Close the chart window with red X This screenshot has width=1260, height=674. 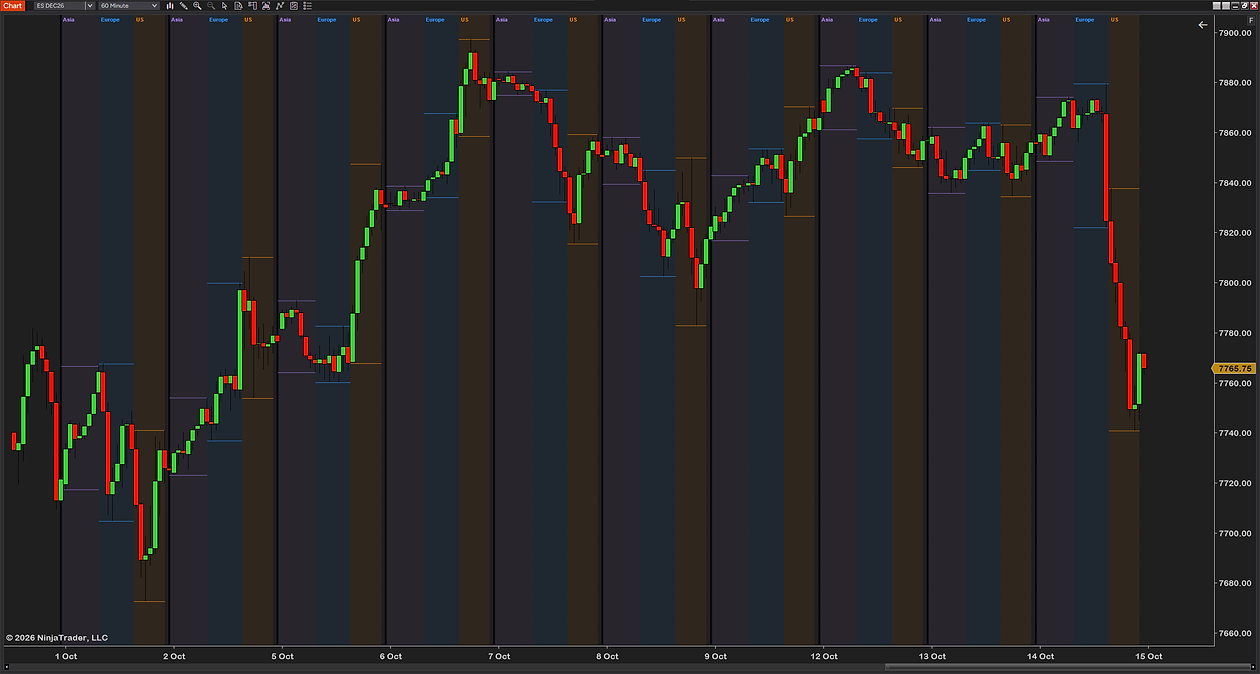1254,6
